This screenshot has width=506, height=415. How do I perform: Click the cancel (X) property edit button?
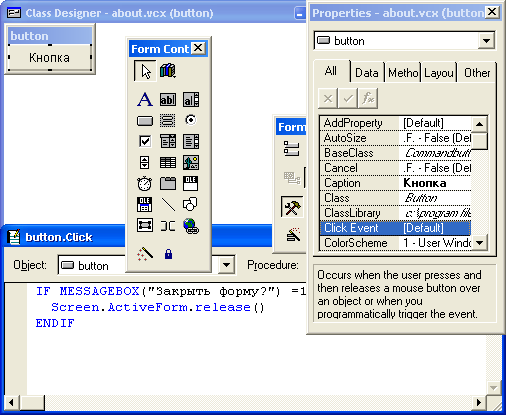pos(328,98)
